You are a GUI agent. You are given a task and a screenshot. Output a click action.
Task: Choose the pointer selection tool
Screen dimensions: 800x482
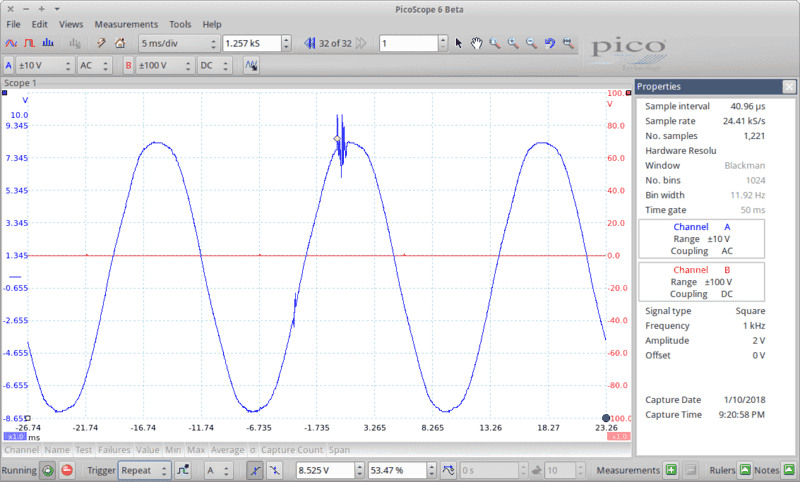pos(459,44)
